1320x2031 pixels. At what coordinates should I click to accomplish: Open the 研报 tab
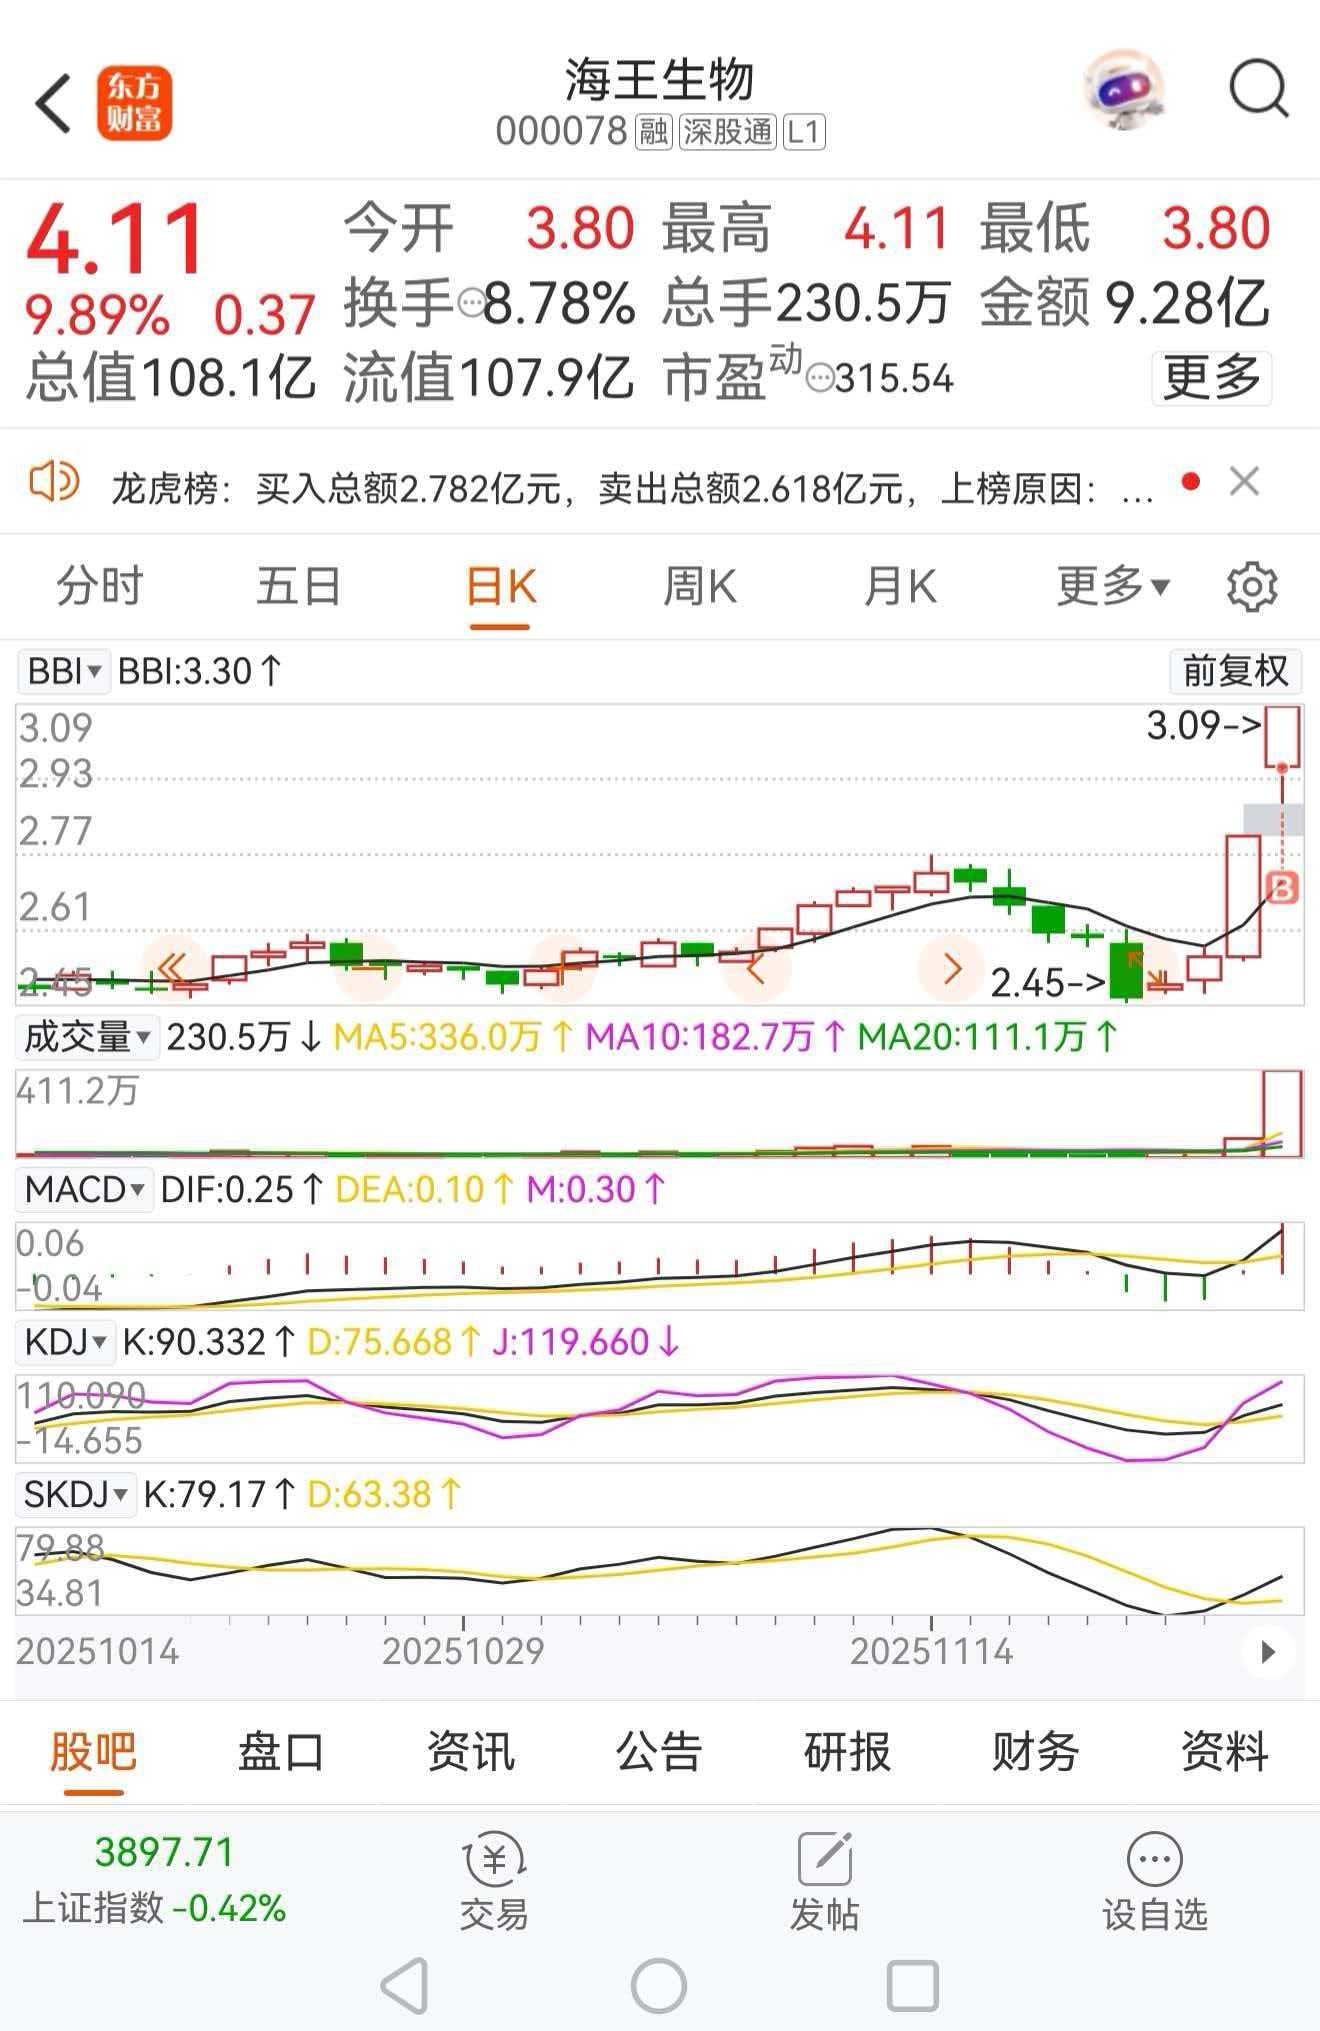click(847, 1752)
